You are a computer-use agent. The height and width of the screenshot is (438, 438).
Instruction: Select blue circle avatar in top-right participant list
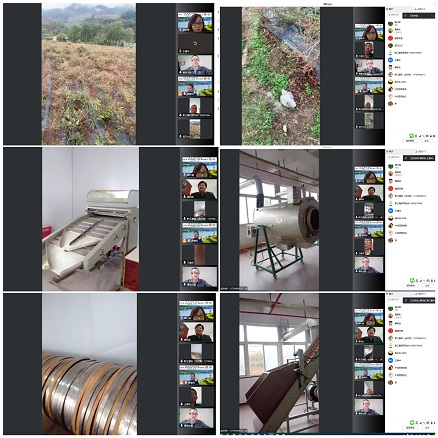point(390,60)
